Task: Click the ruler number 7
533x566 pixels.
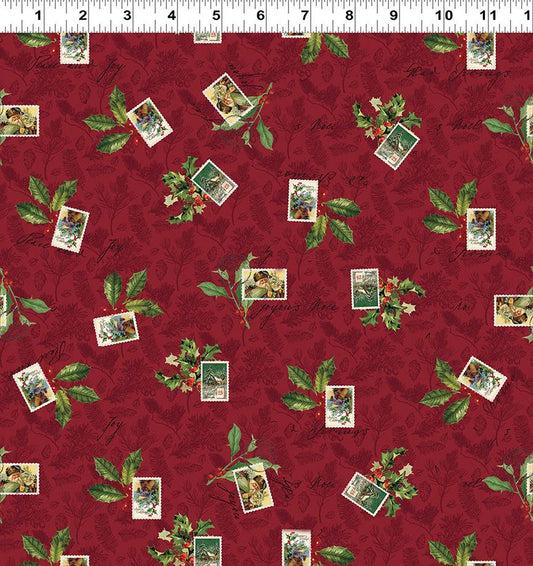Action: tap(305, 16)
